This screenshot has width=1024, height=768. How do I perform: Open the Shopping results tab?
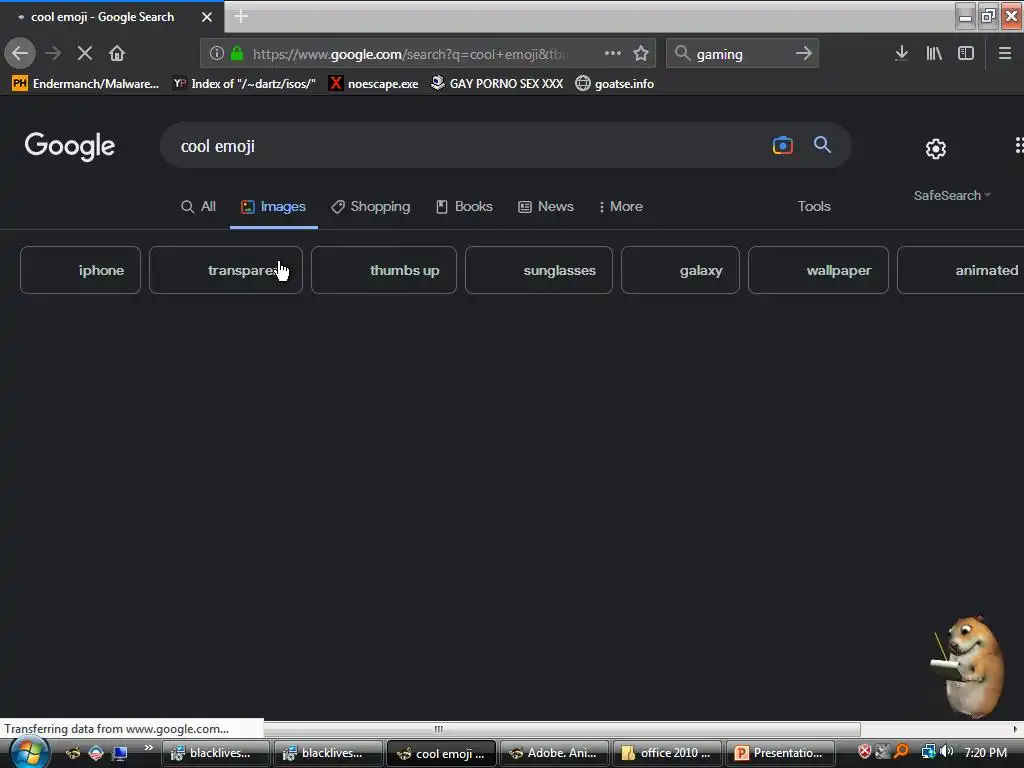(x=371, y=206)
